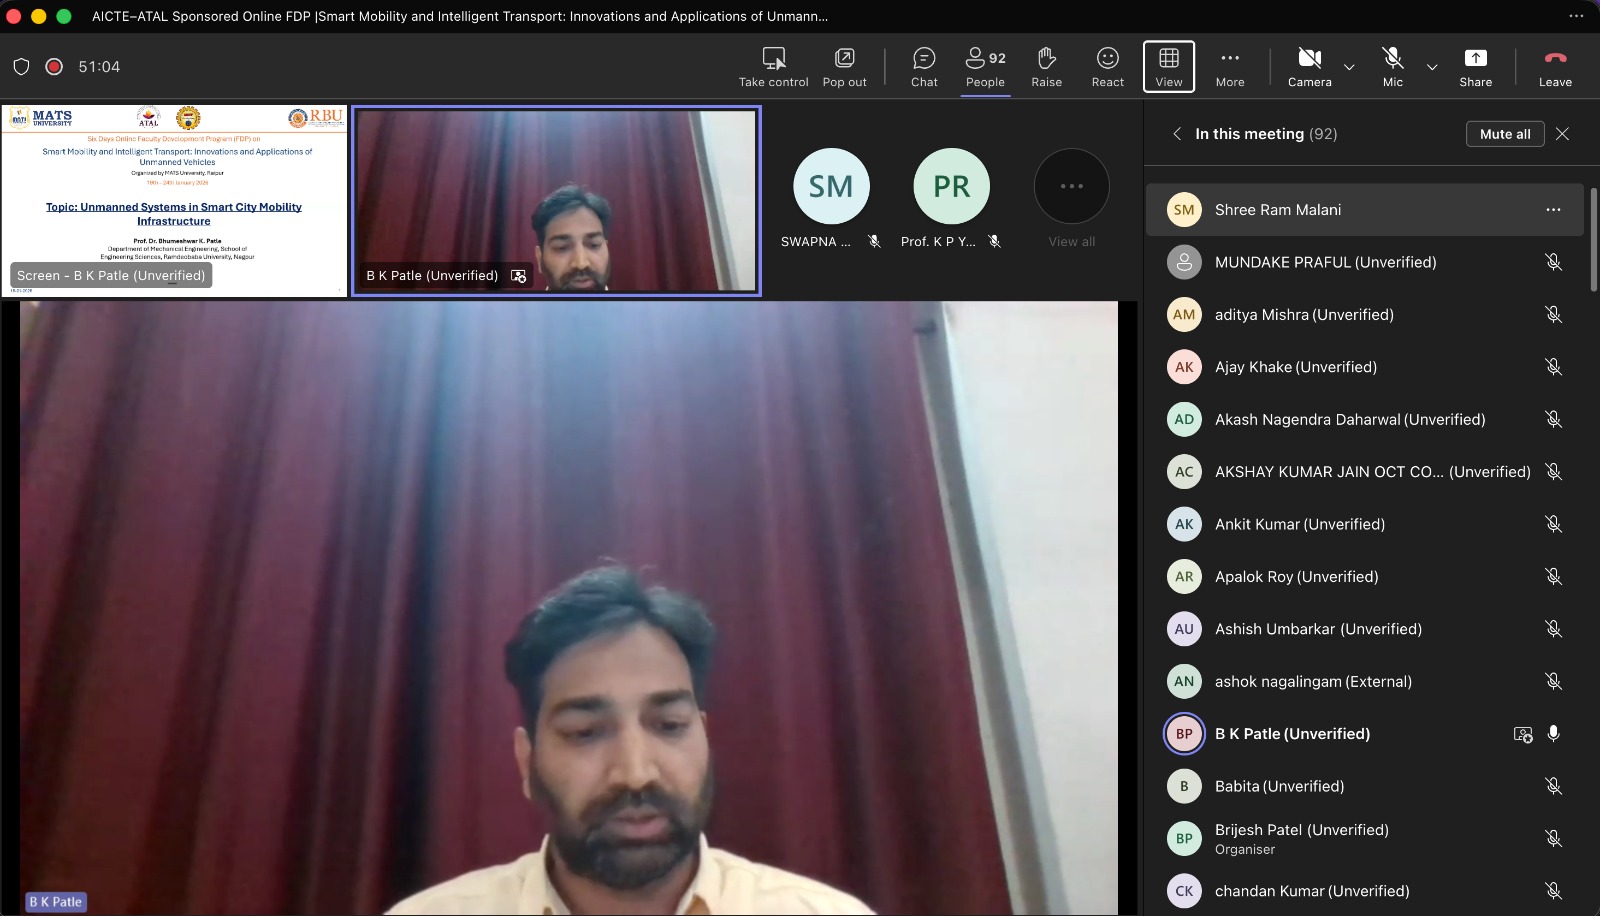Leave the meeting
Screen dimensions: 1600x916
[1555, 67]
